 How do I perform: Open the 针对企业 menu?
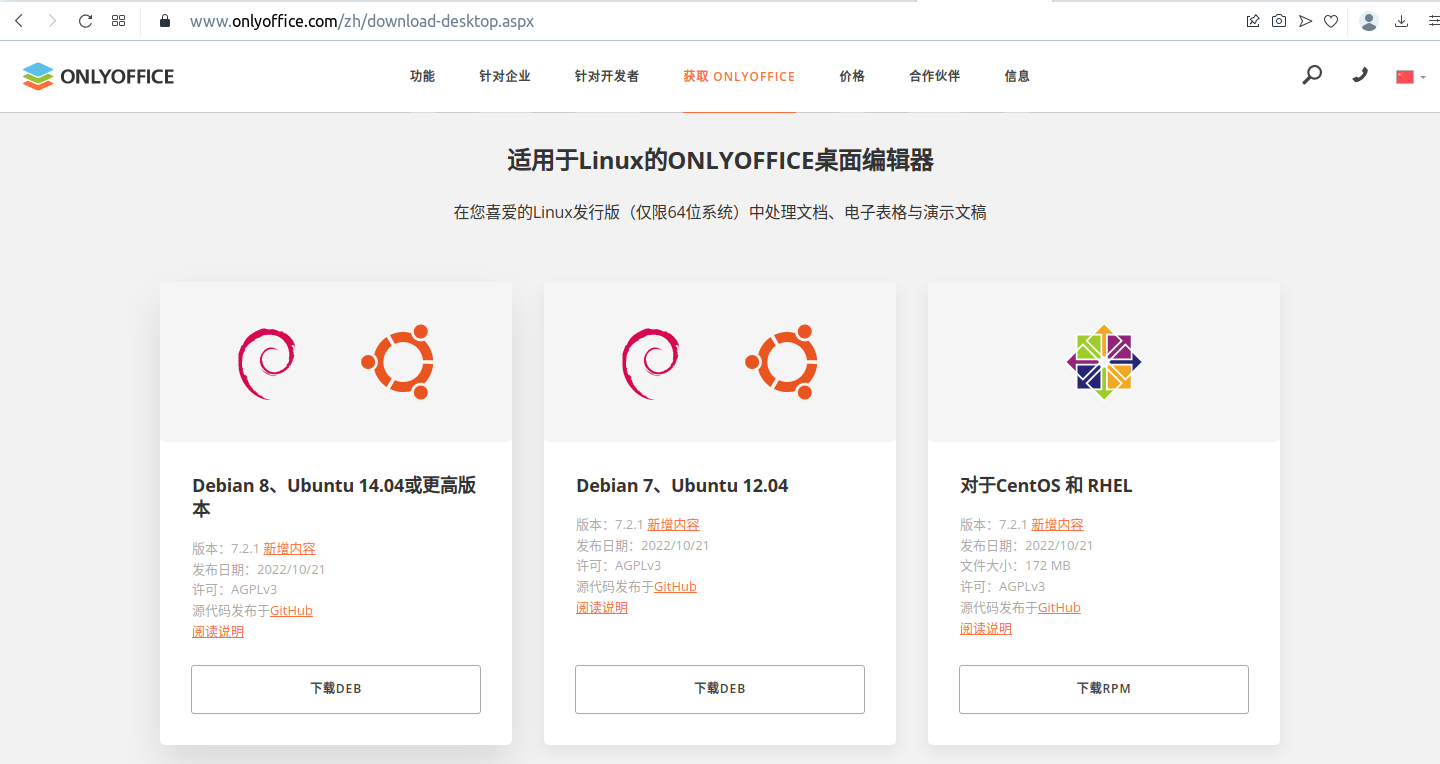point(505,76)
